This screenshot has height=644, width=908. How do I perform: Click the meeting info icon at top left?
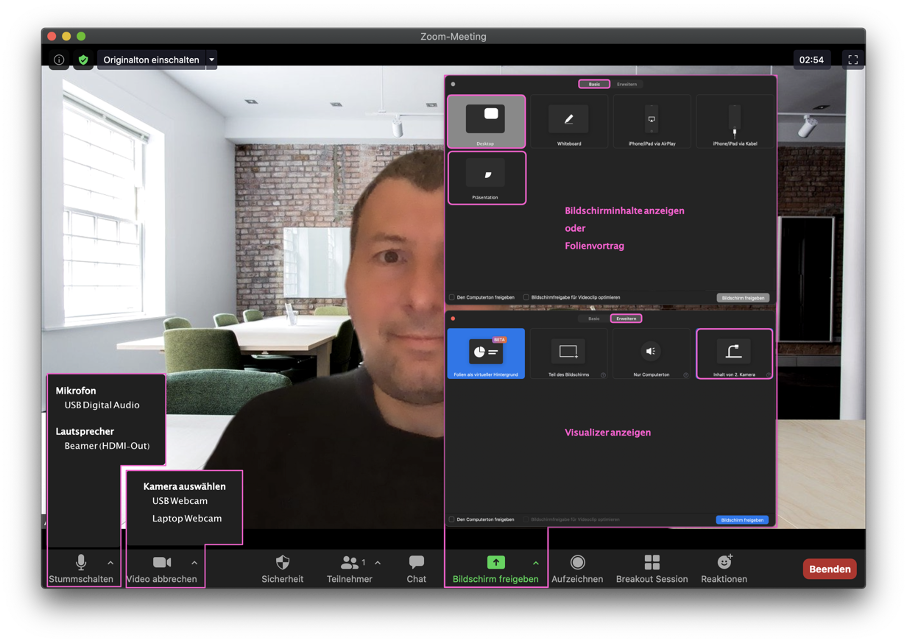tap(59, 60)
